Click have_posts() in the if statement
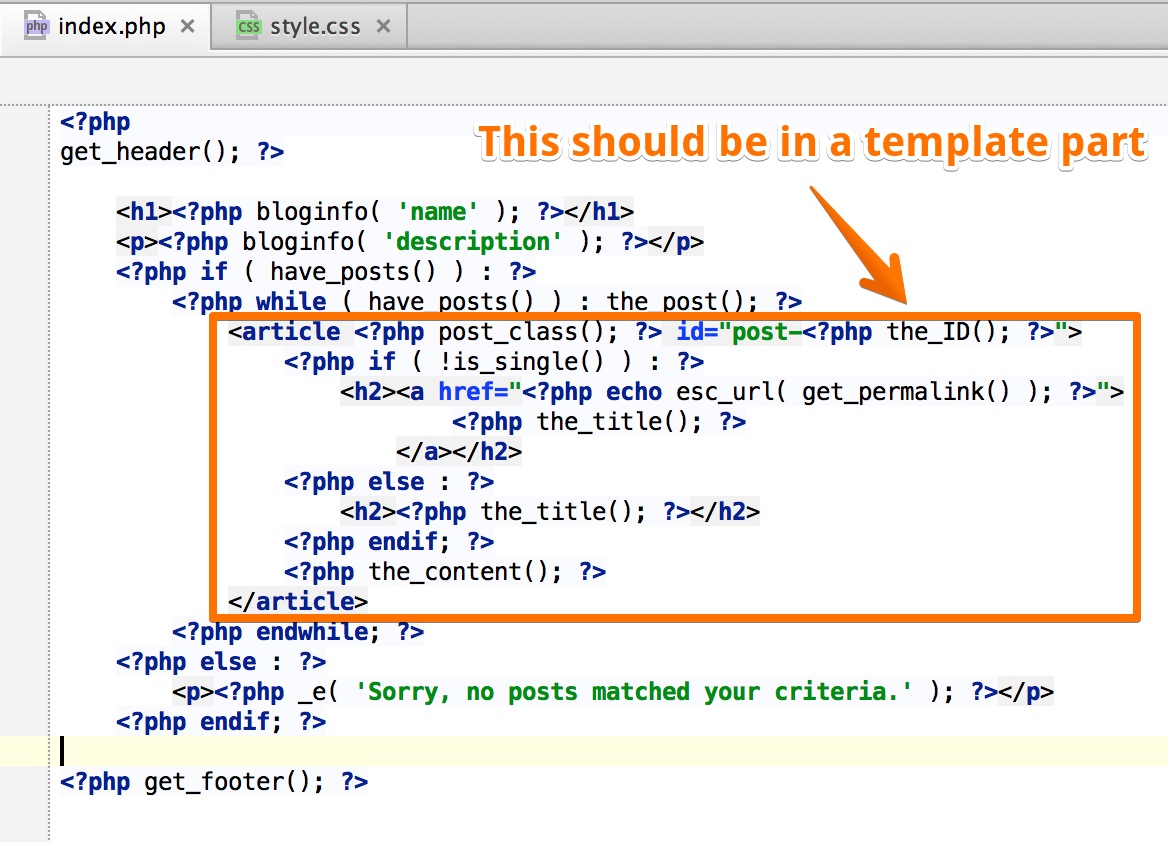 tap(352, 272)
